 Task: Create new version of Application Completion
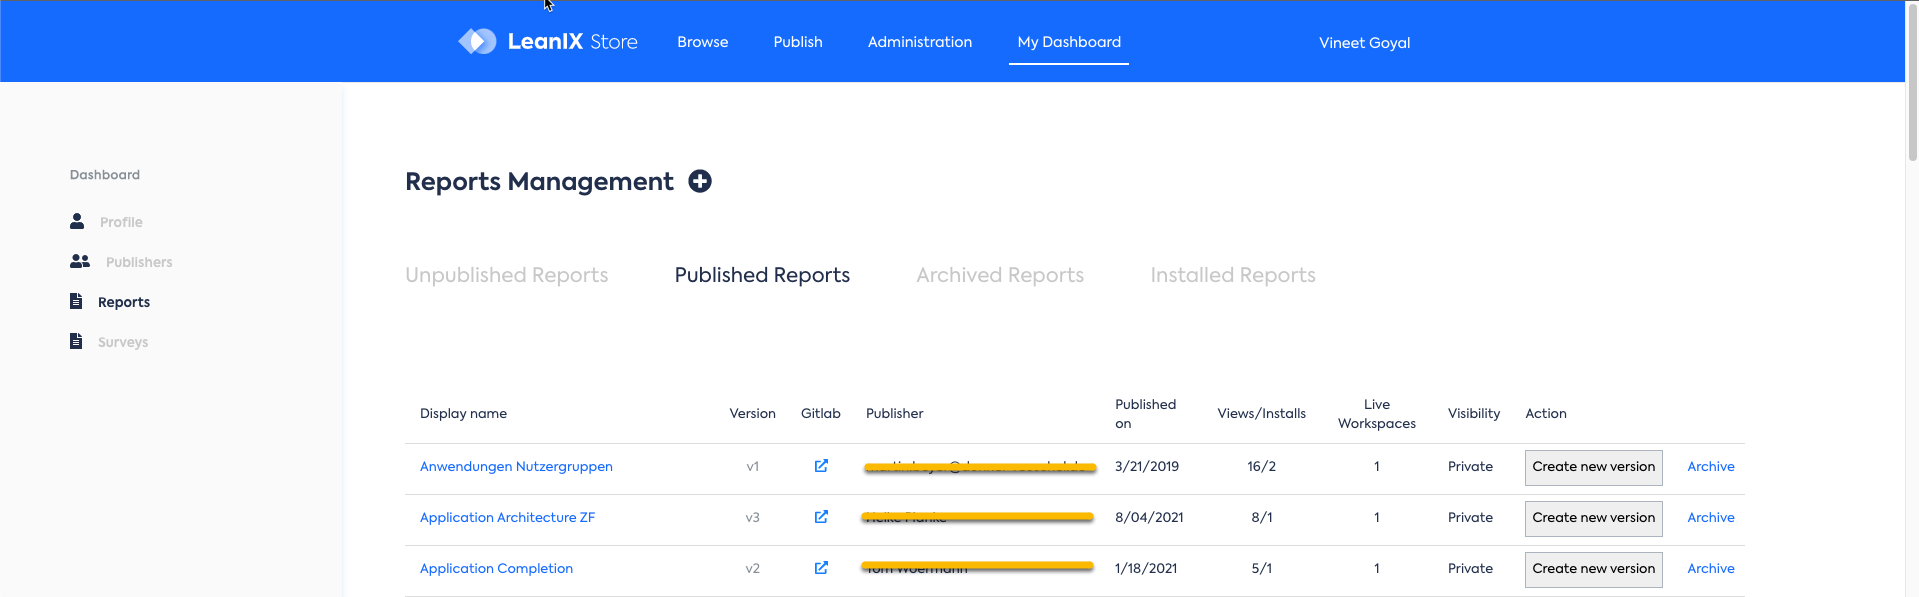coord(1593,569)
